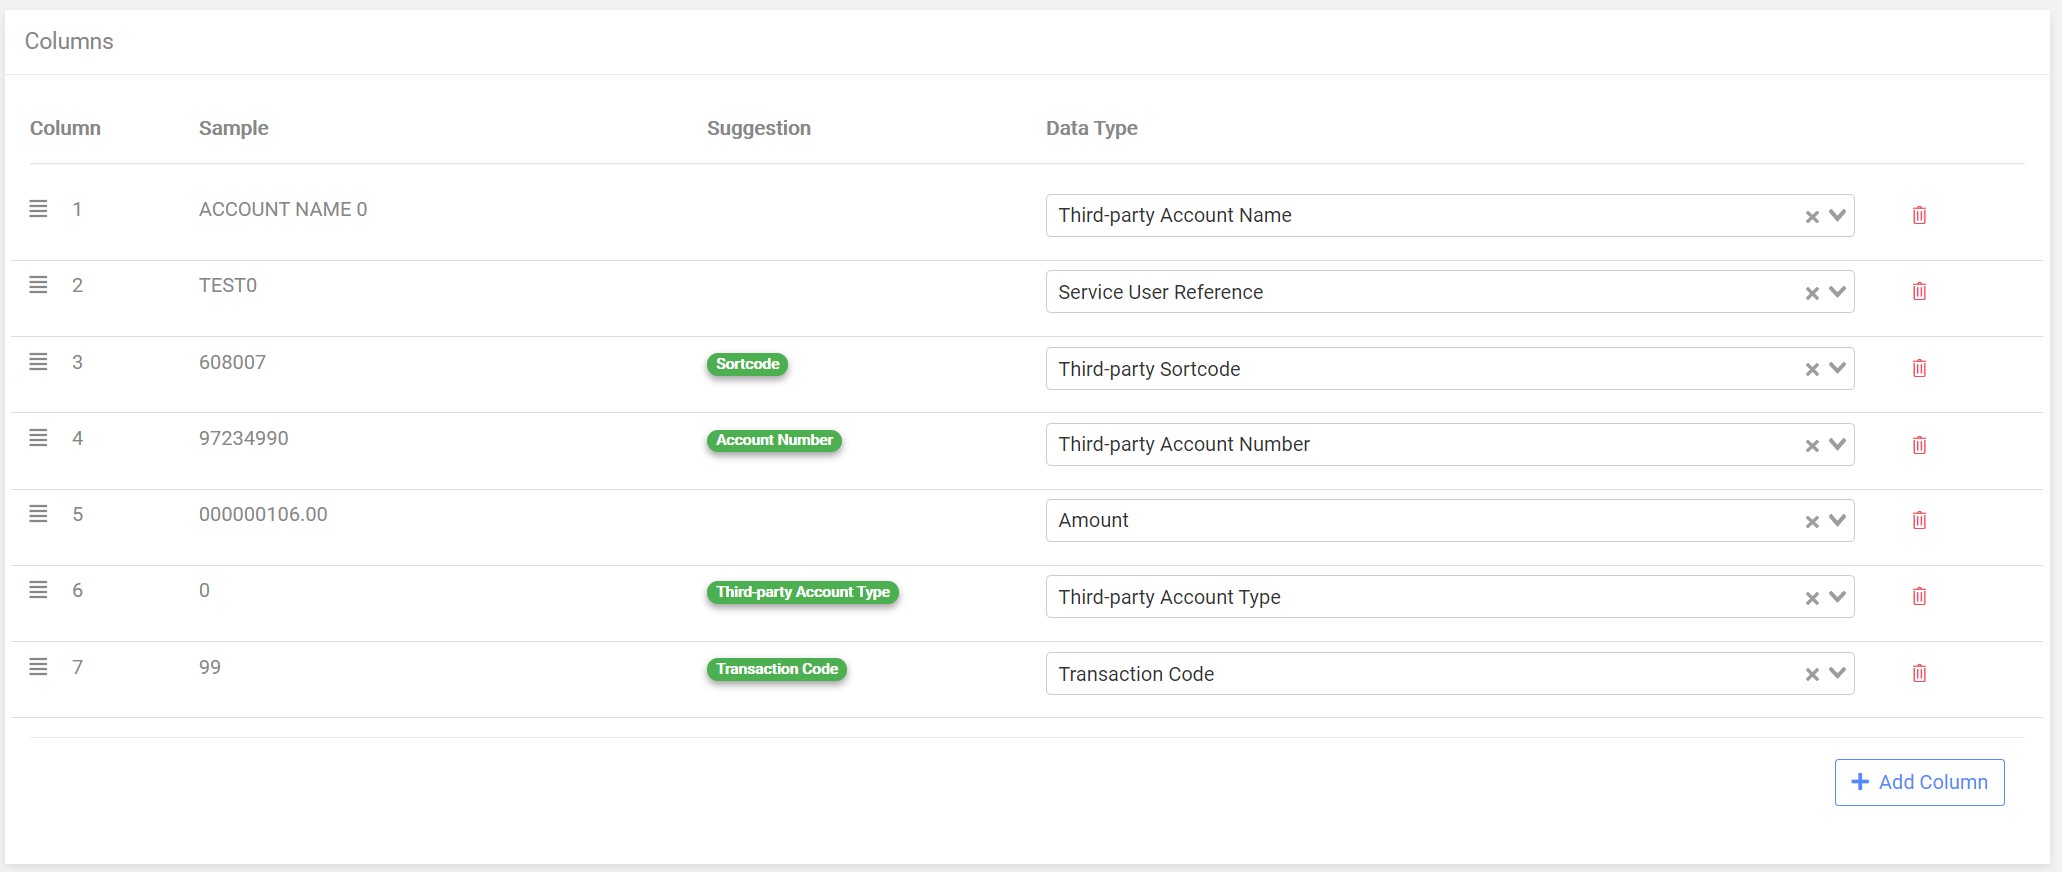
Task: Open the Transaction Code data type dropdown
Action: point(1837,673)
